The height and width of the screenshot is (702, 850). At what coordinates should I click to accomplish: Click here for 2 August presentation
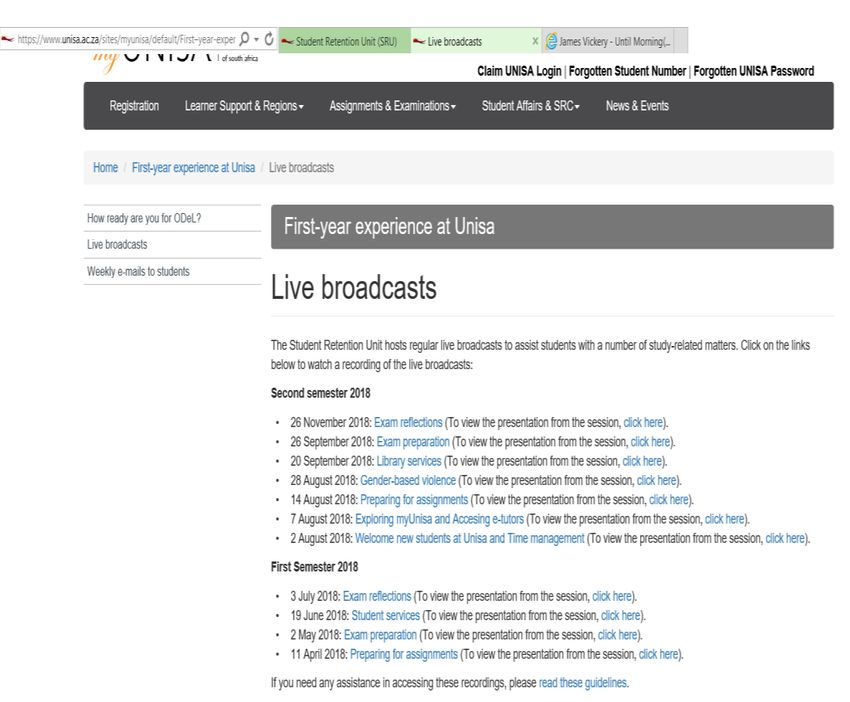785,538
